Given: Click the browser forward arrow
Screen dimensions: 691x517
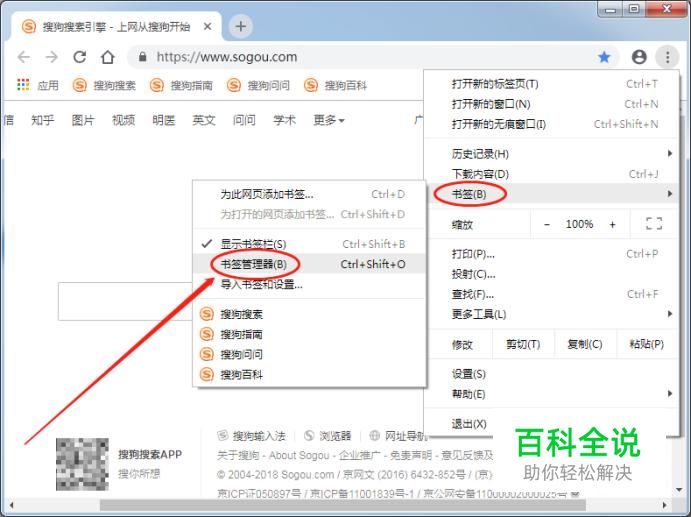Looking at the screenshot, I should pyautogui.click(x=52, y=57).
